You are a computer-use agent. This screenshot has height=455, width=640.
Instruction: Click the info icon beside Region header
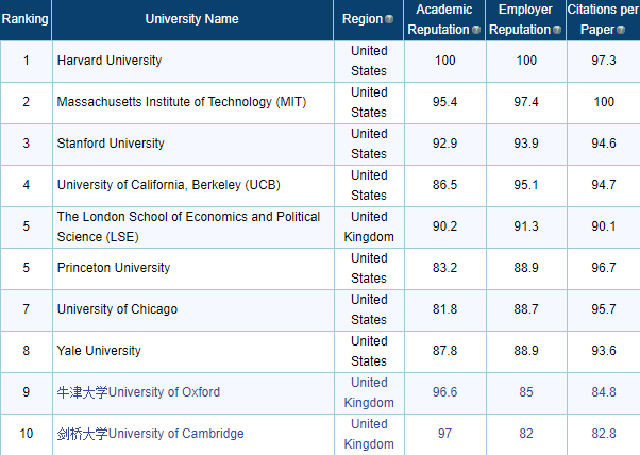coord(389,20)
